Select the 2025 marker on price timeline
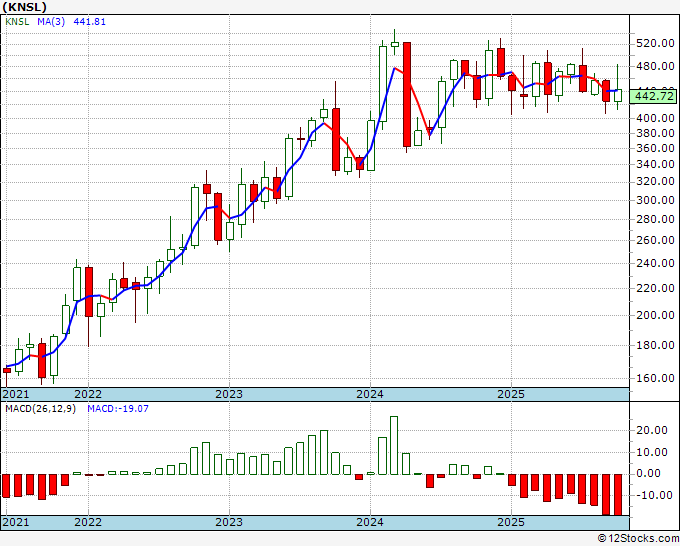The width and height of the screenshot is (680, 546). 511,394
